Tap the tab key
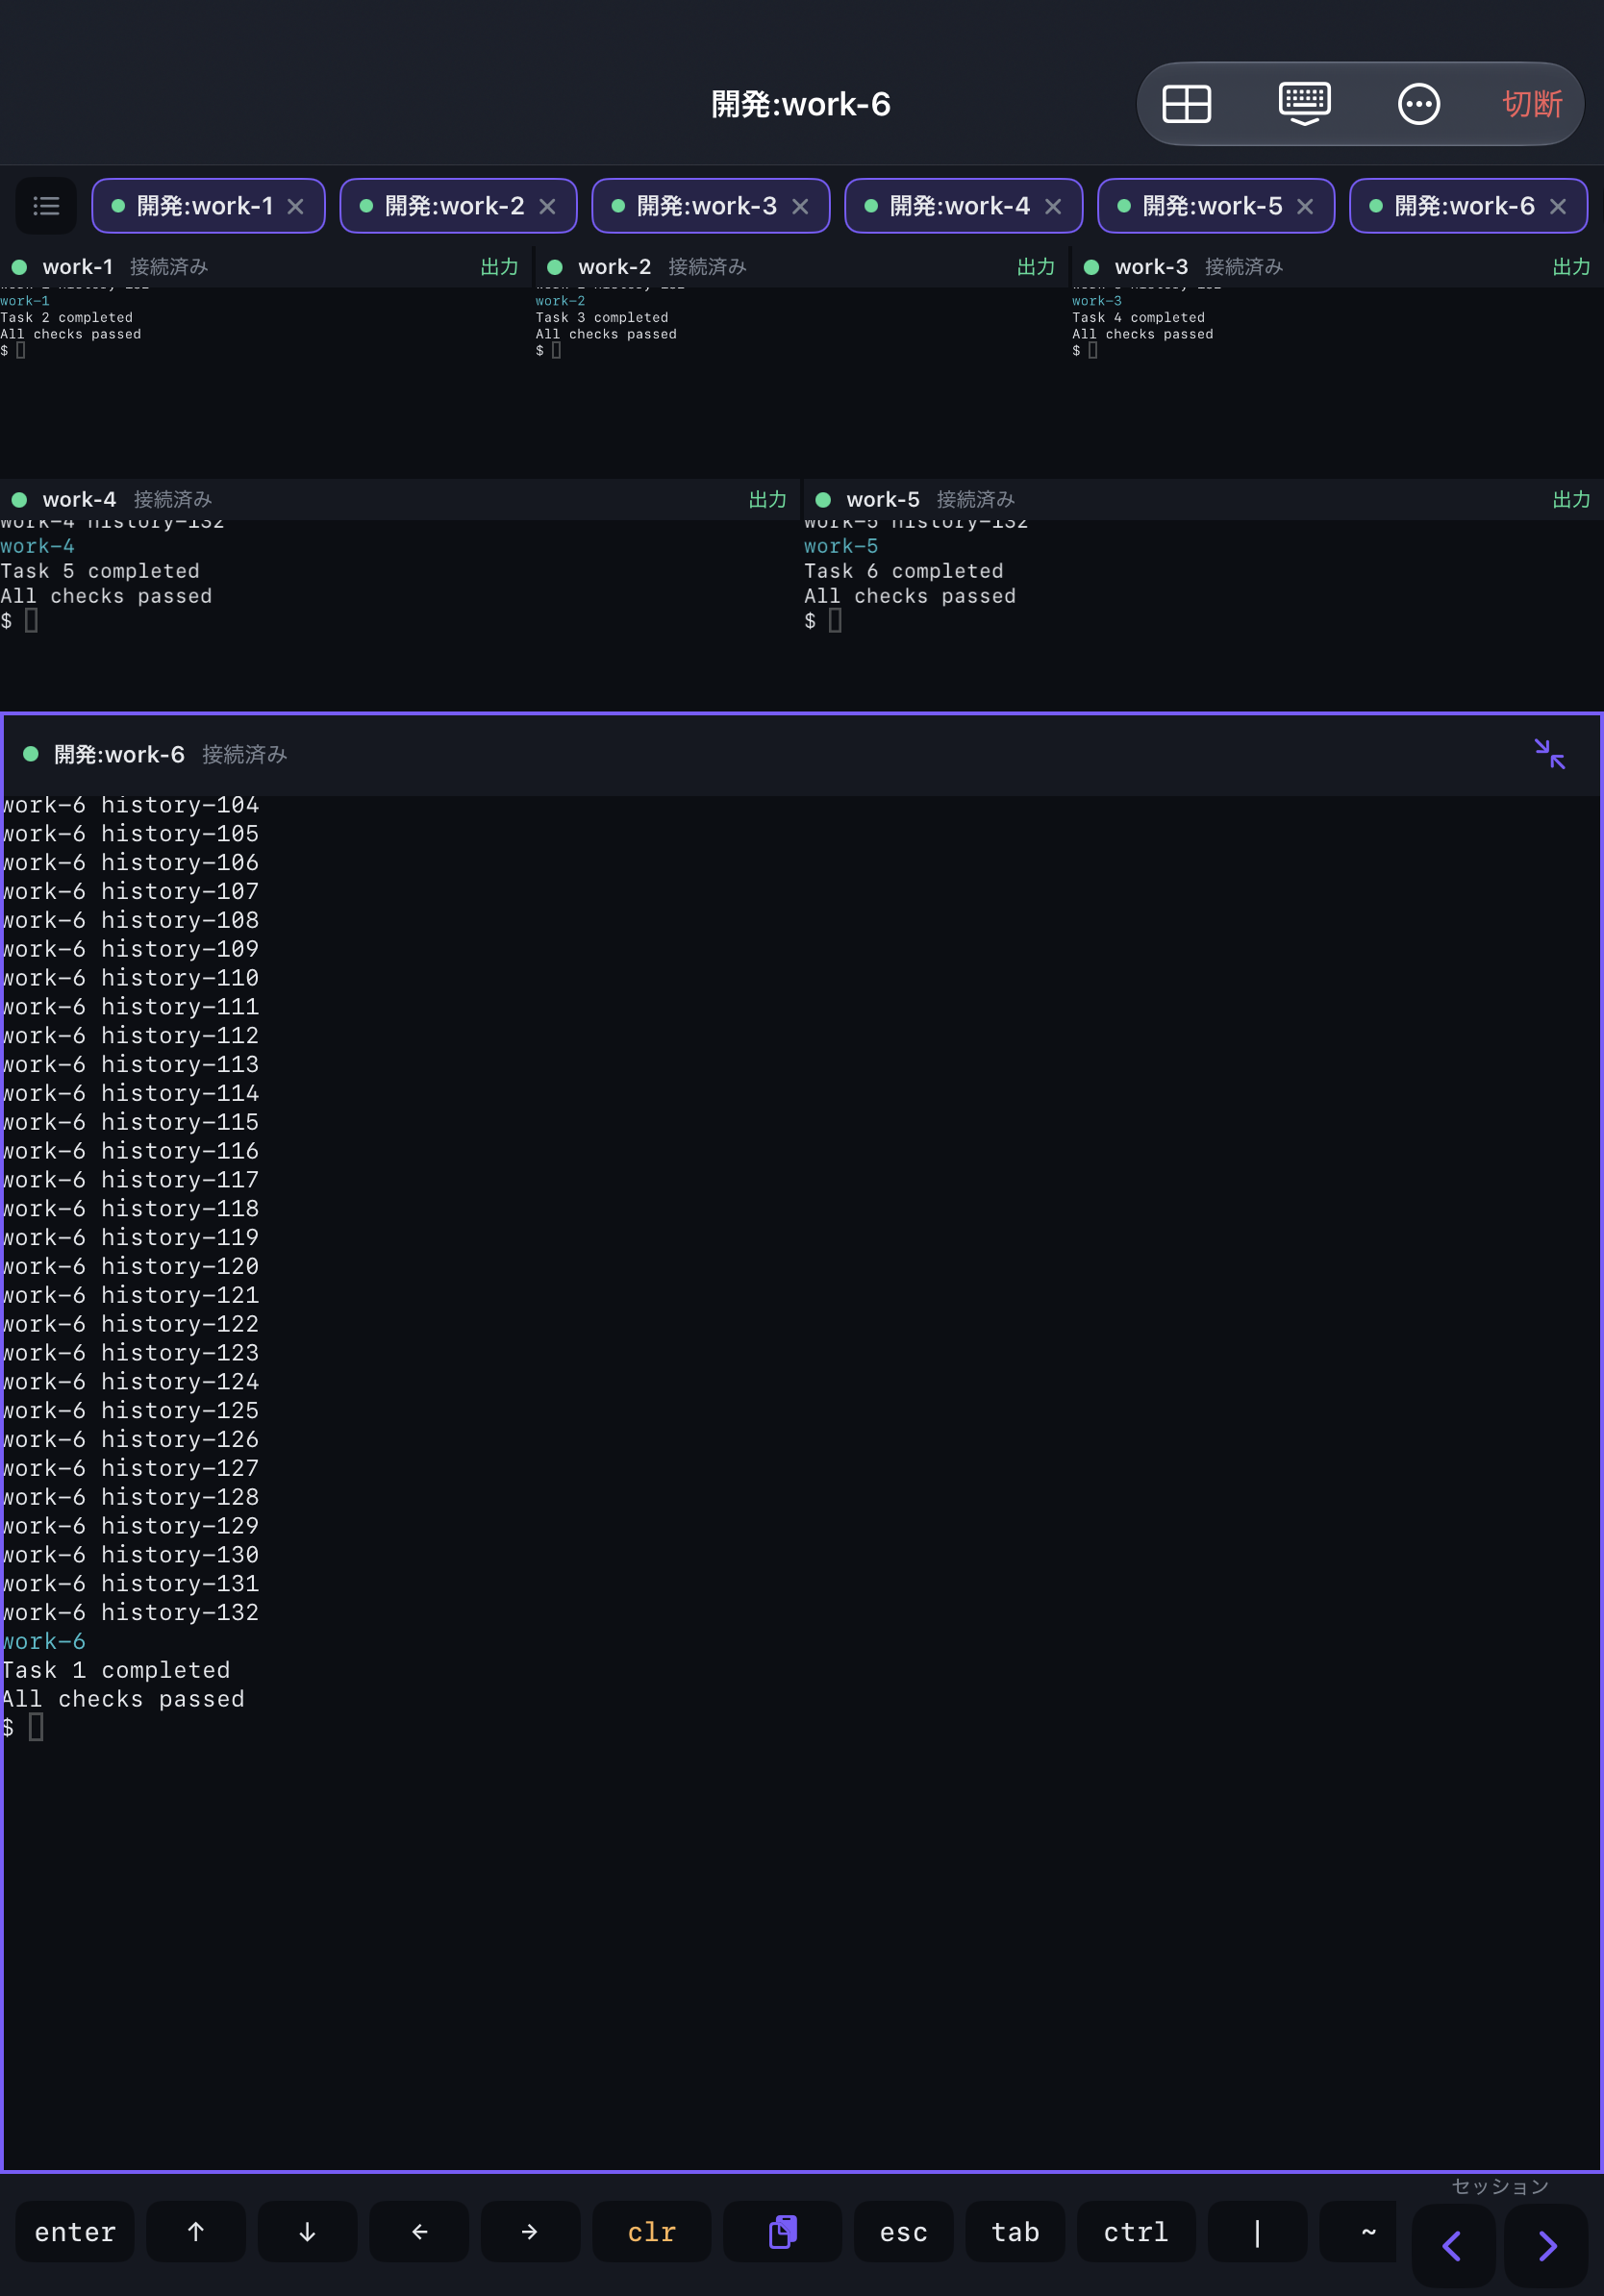Screen dimensions: 1604x2296 coord(1015,2232)
